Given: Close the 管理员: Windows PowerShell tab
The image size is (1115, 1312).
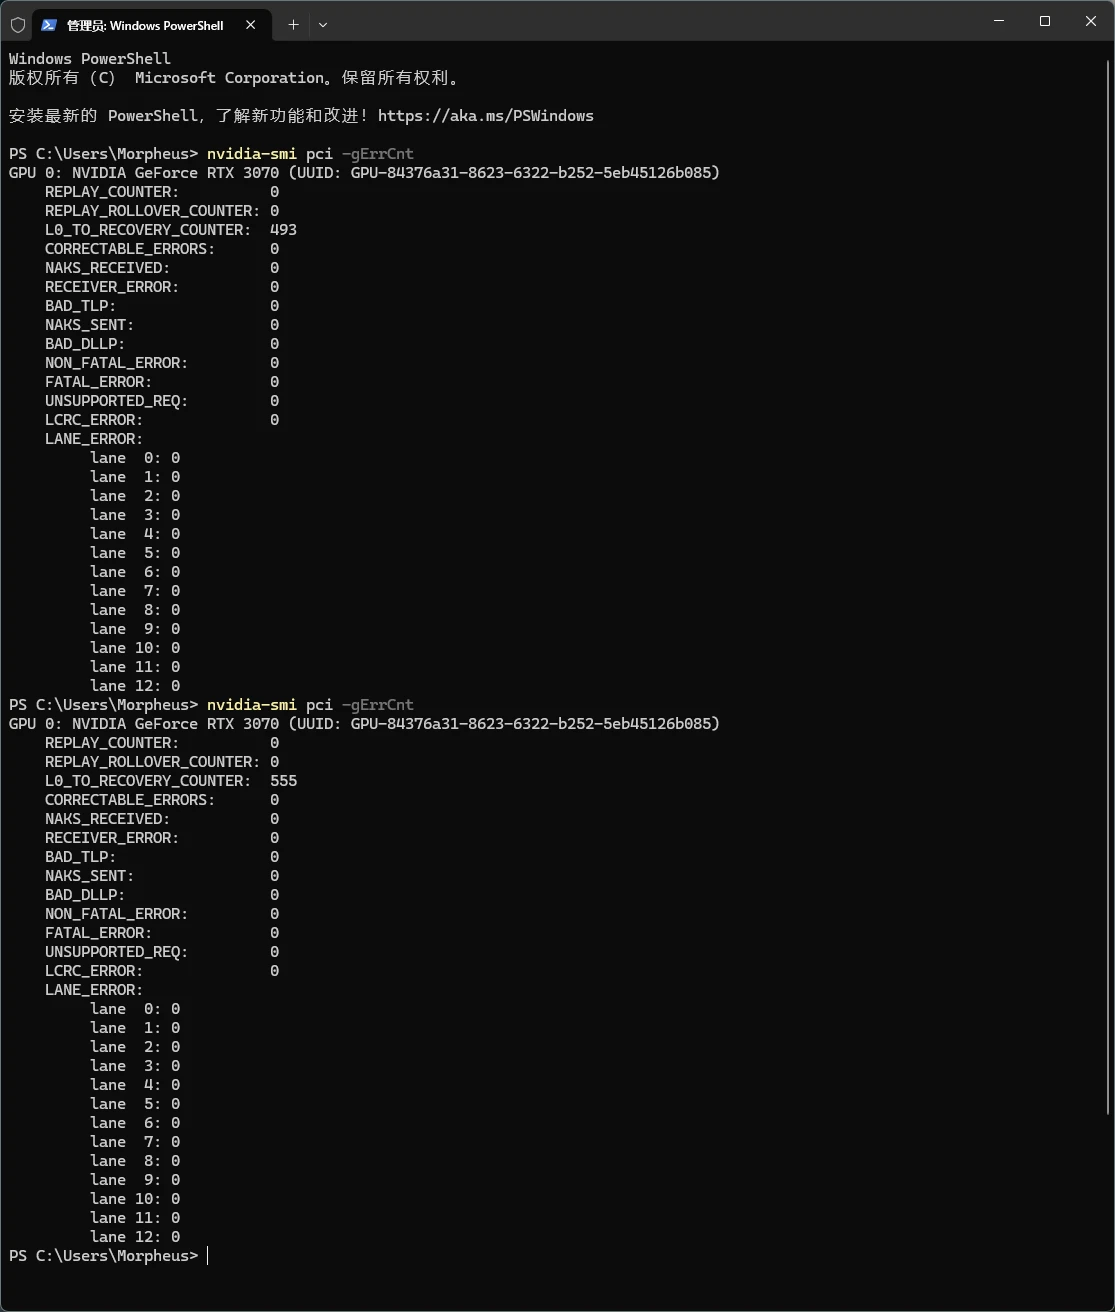Looking at the screenshot, I should pyautogui.click(x=251, y=25).
